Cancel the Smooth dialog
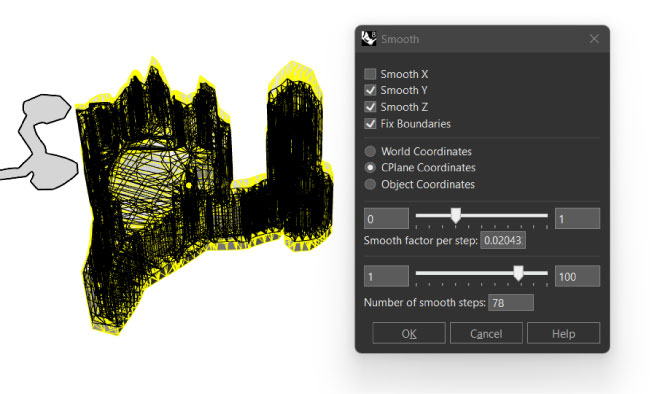This screenshot has height=394, width=658. (x=486, y=333)
